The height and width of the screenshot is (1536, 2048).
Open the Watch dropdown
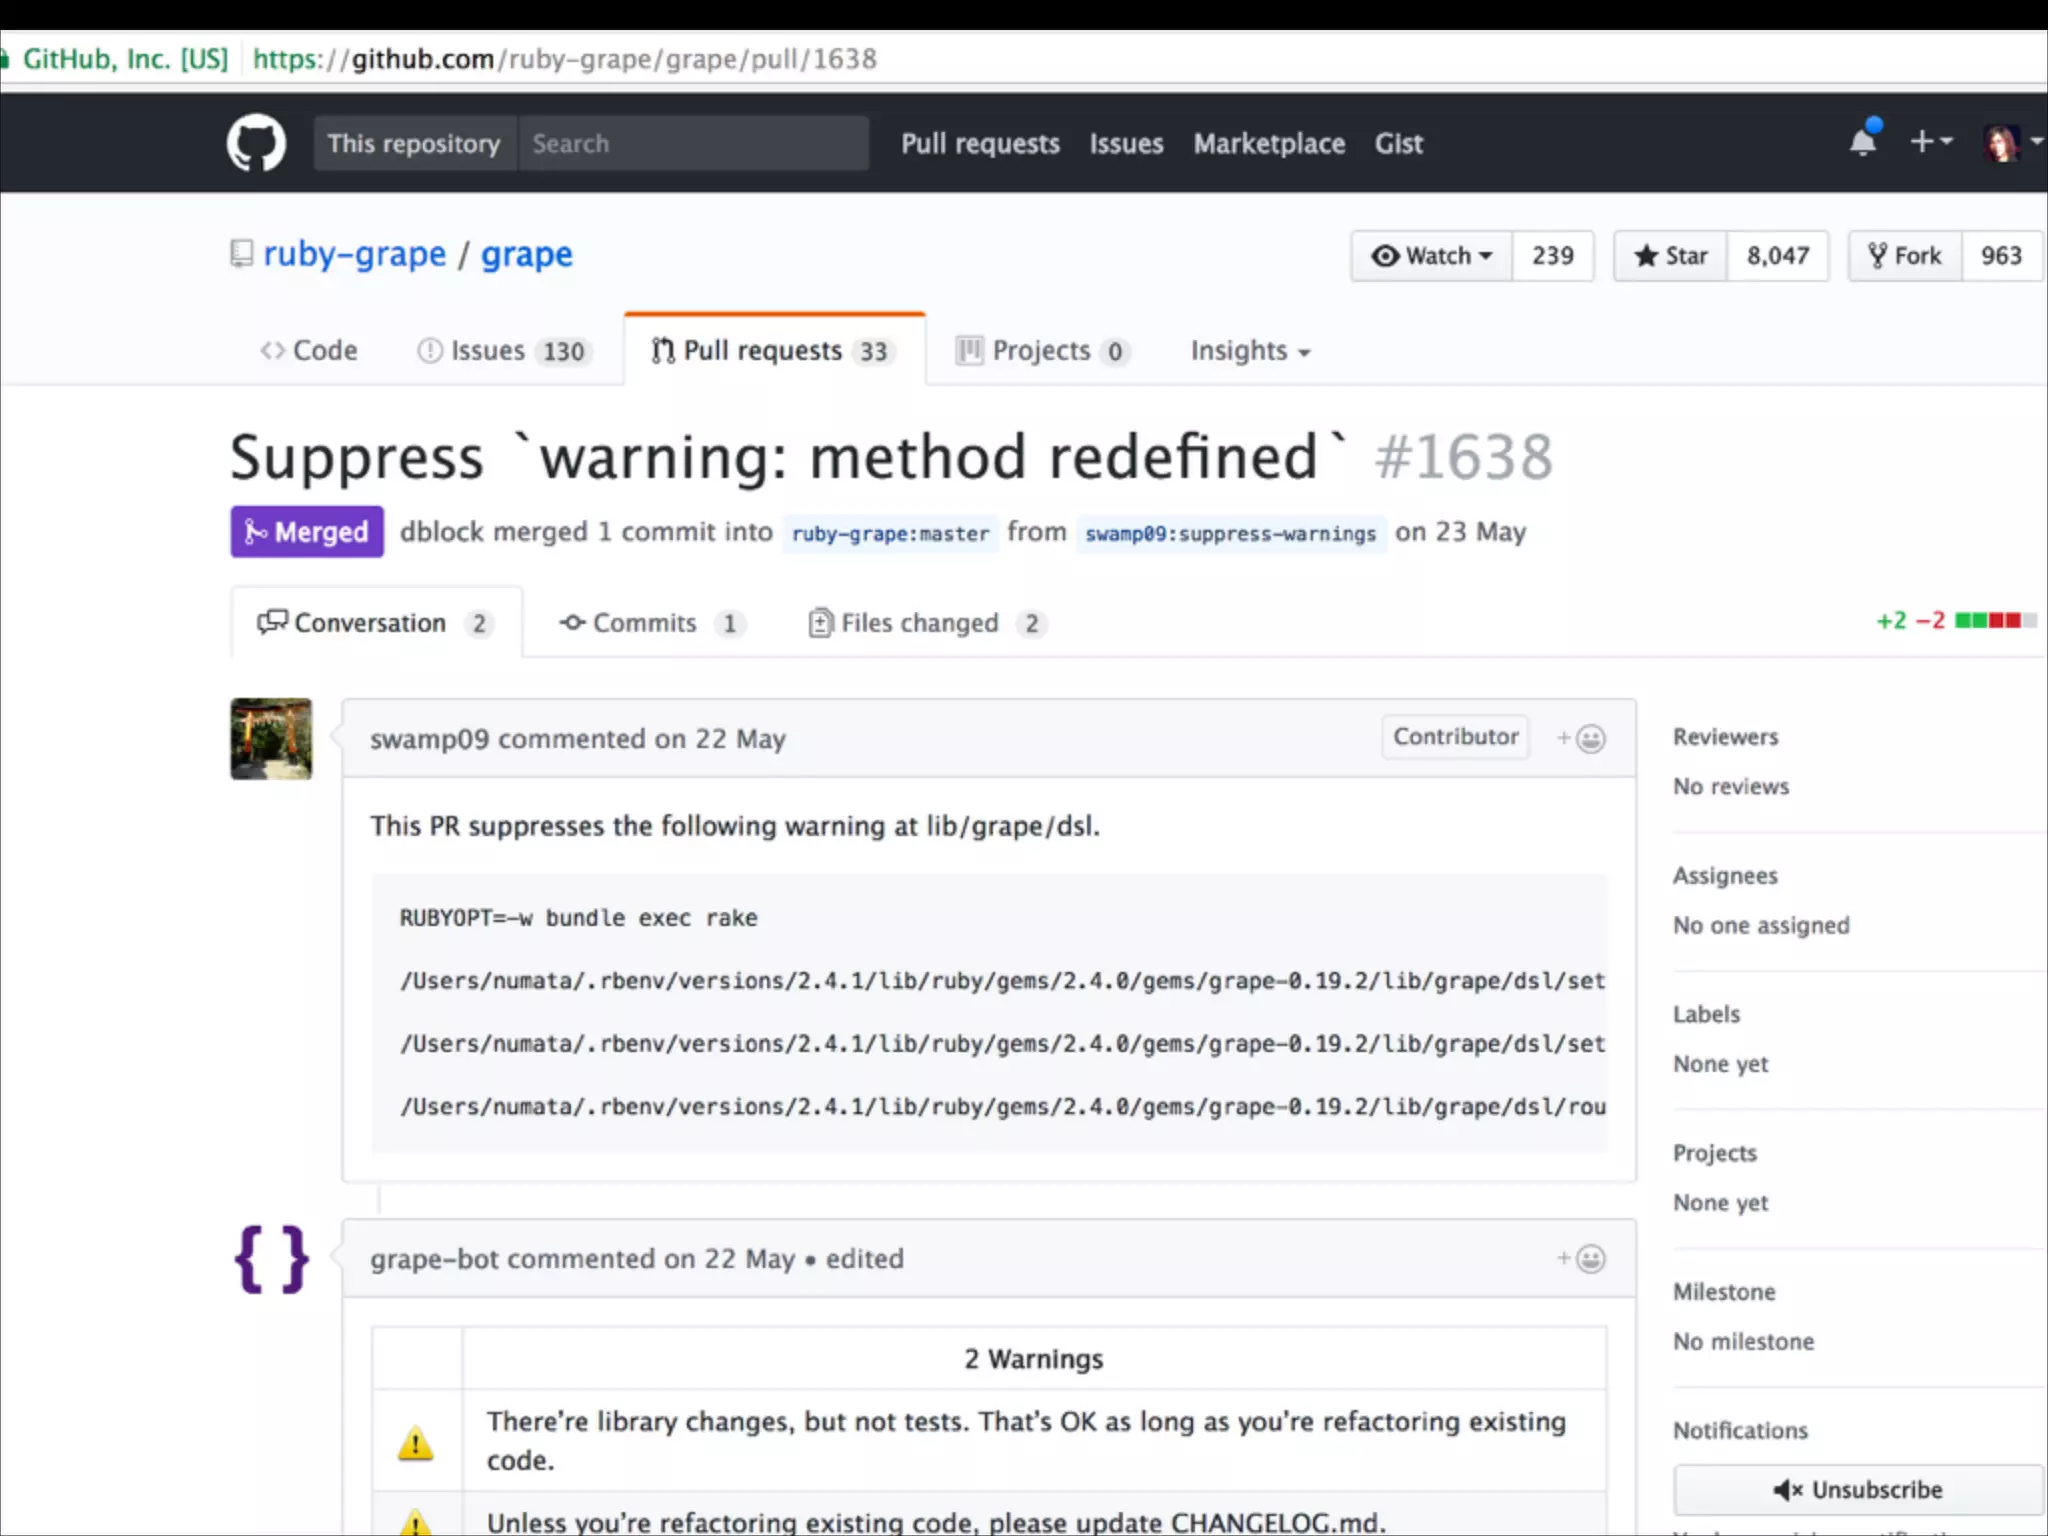click(1431, 256)
